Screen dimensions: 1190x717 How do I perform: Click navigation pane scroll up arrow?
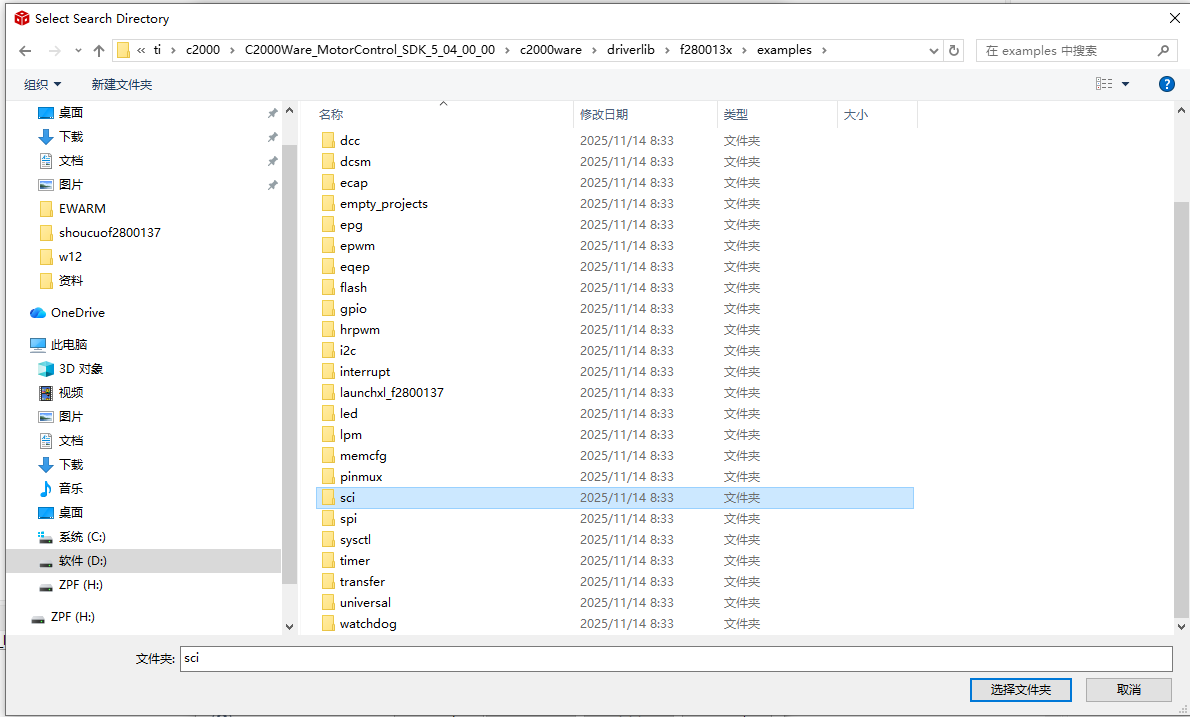(x=289, y=111)
